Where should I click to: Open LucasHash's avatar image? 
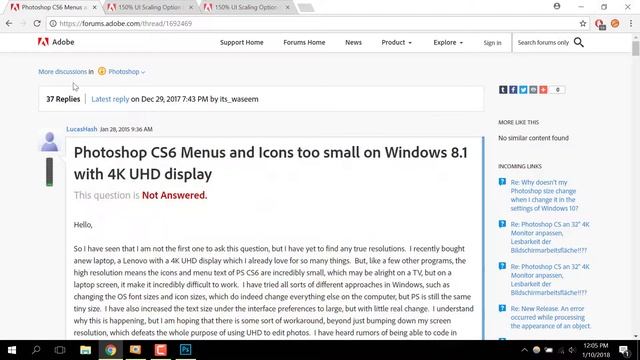pyautogui.click(x=49, y=142)
